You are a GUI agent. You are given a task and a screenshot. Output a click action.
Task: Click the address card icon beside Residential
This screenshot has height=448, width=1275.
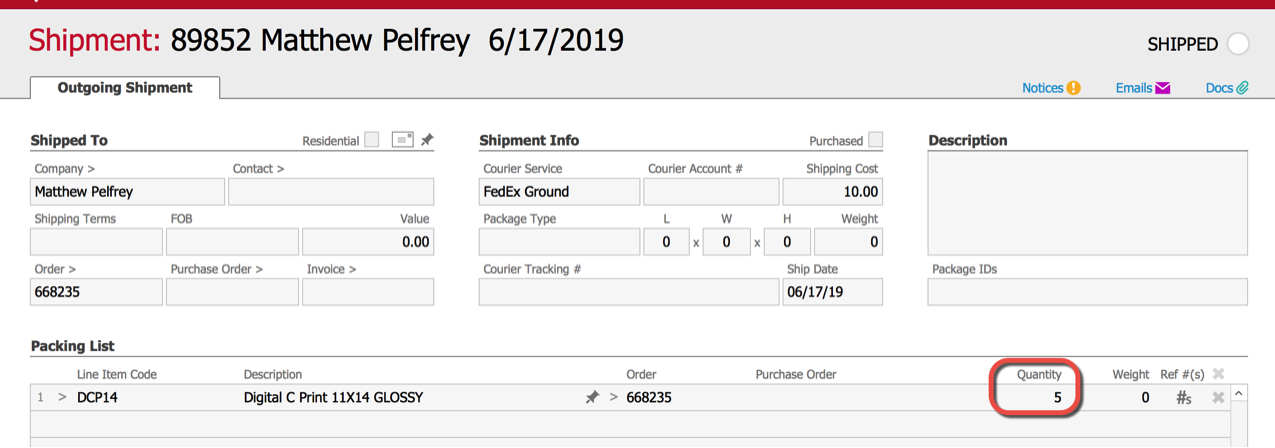coord(402,140)
